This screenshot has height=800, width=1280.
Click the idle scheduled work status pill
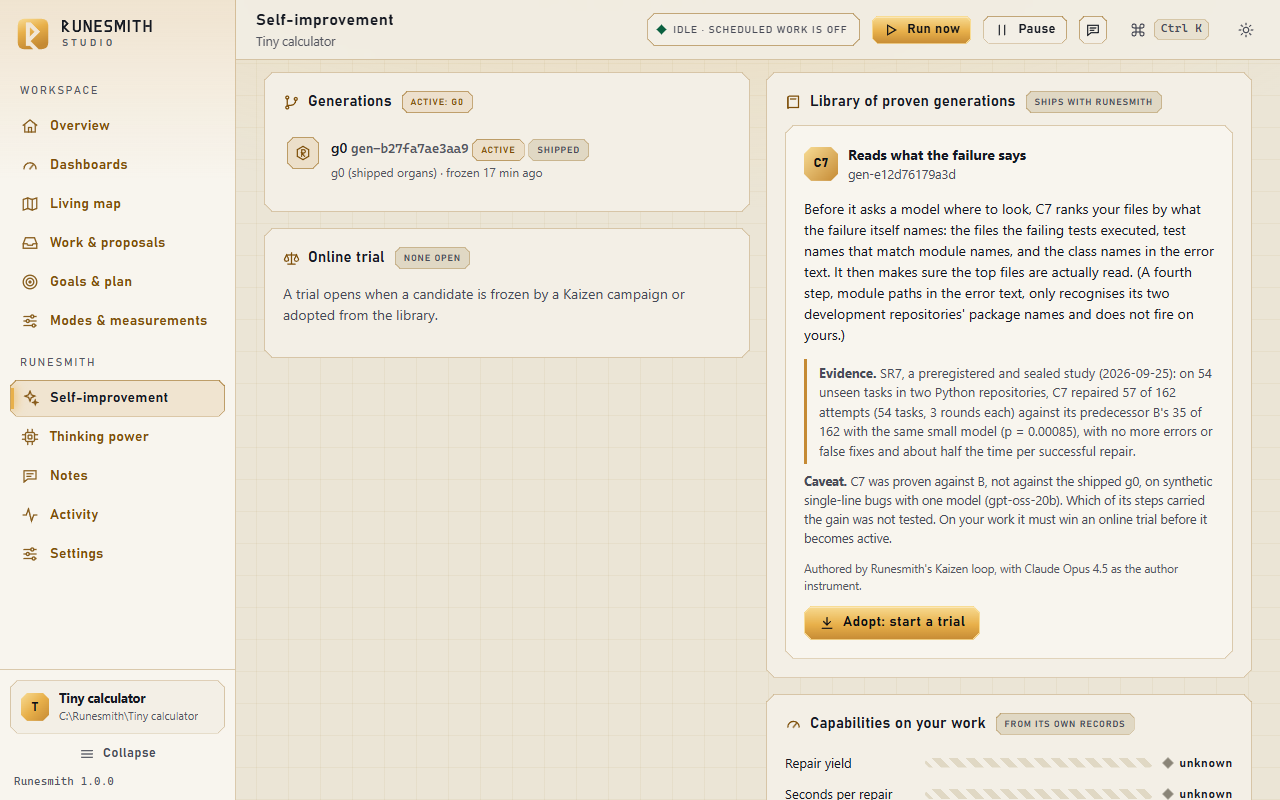coord(755,29)
